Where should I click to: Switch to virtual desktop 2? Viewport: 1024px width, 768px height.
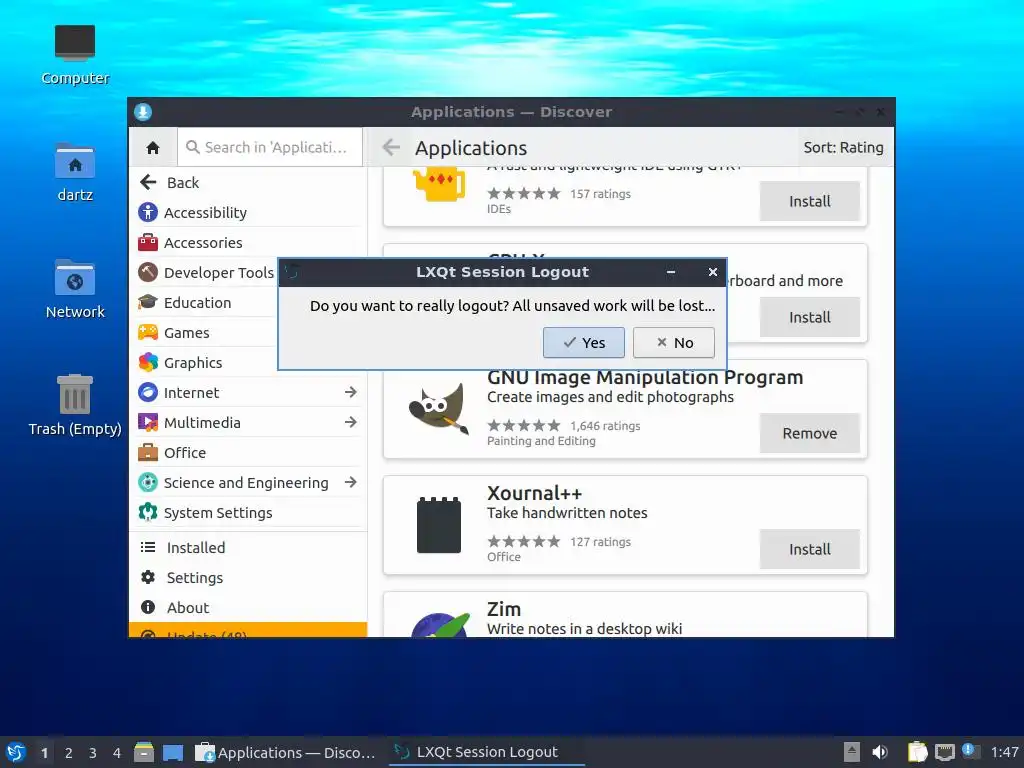(x=69, y=753)
